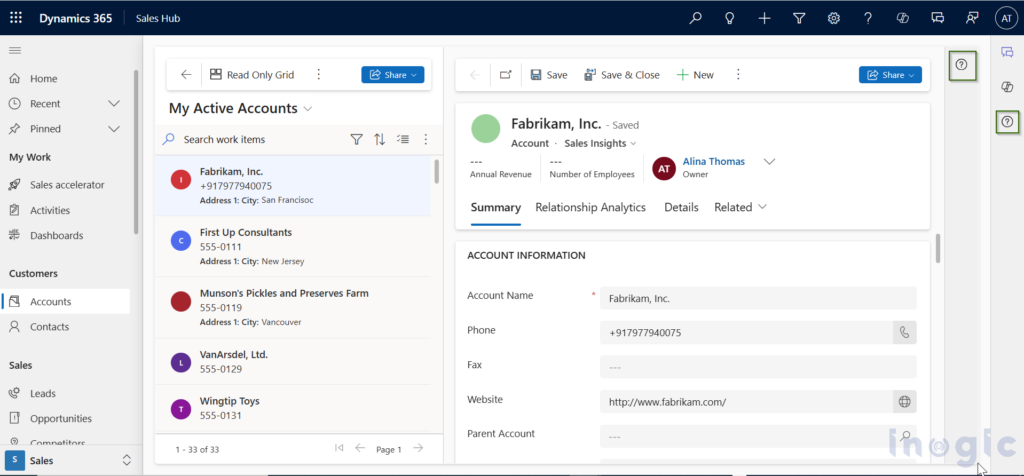Image resolution: width=1024 pixels, height=476 pixels.
Task: Open Share dropdown on the record form
Action: pyautogui.click(x=890, y=75)
